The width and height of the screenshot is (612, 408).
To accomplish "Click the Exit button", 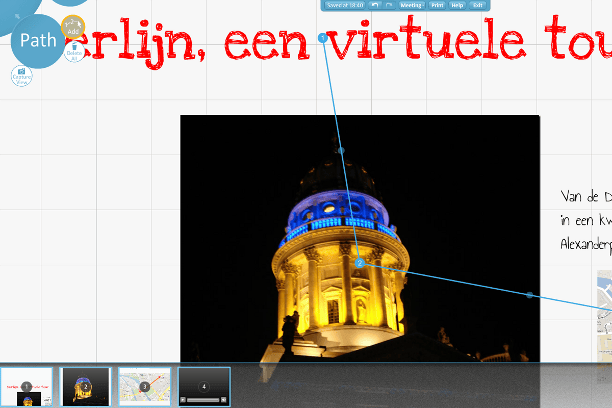I will [478, 5].
